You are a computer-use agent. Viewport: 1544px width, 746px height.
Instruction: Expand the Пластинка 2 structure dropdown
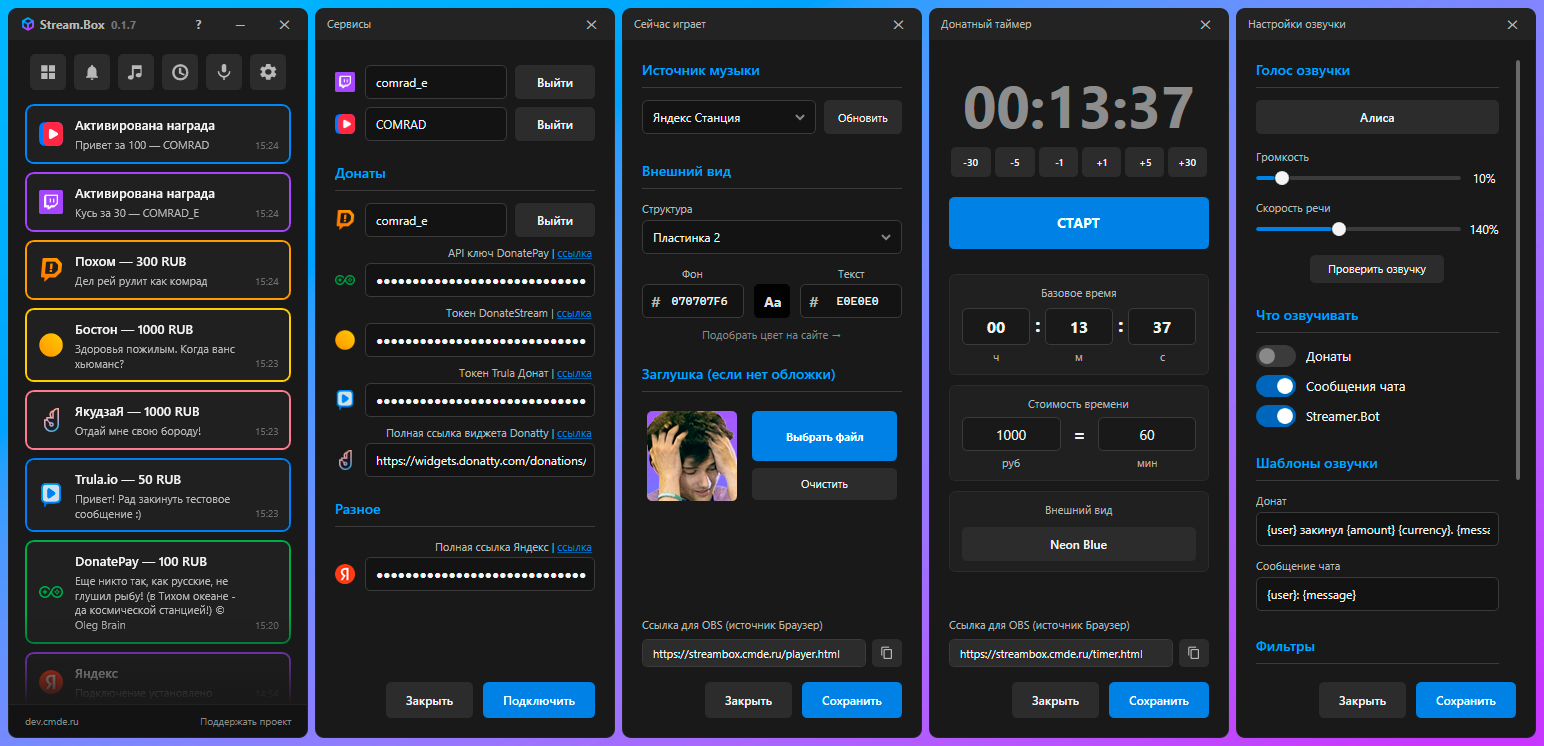pyautogui.click(x=772, y=237)
